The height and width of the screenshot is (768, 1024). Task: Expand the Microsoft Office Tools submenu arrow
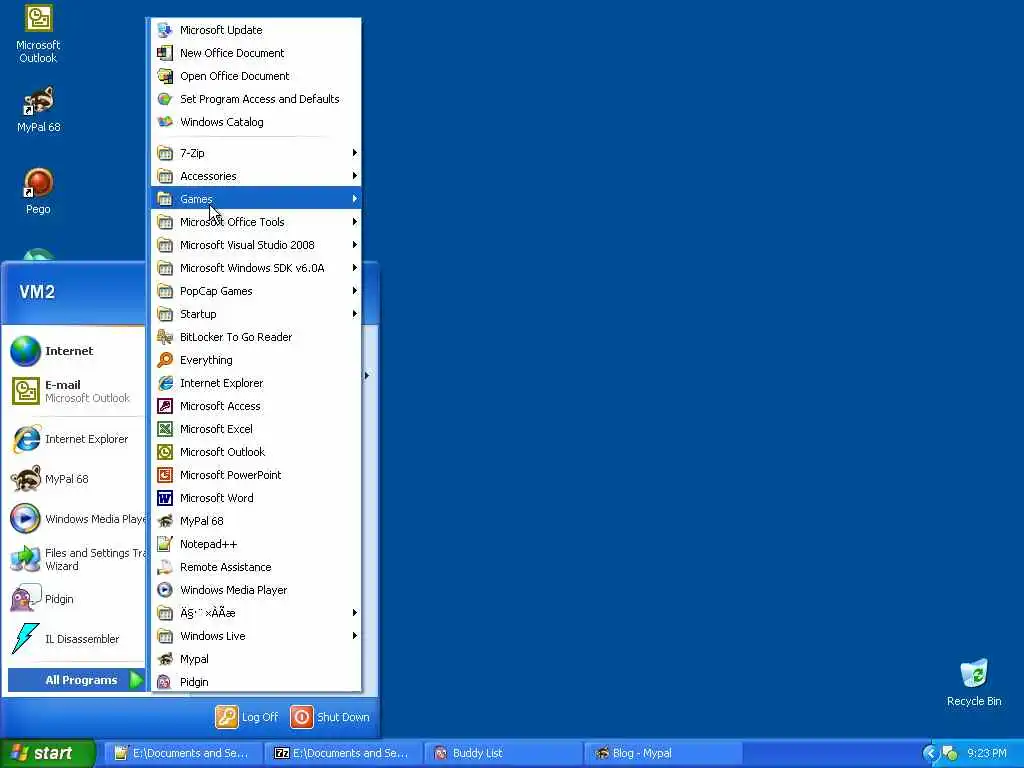pos(355,222)
